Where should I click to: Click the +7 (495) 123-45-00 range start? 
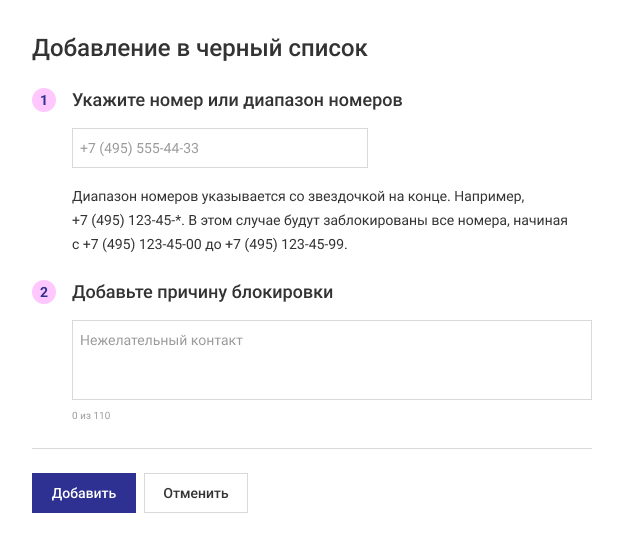coord(141,245)
